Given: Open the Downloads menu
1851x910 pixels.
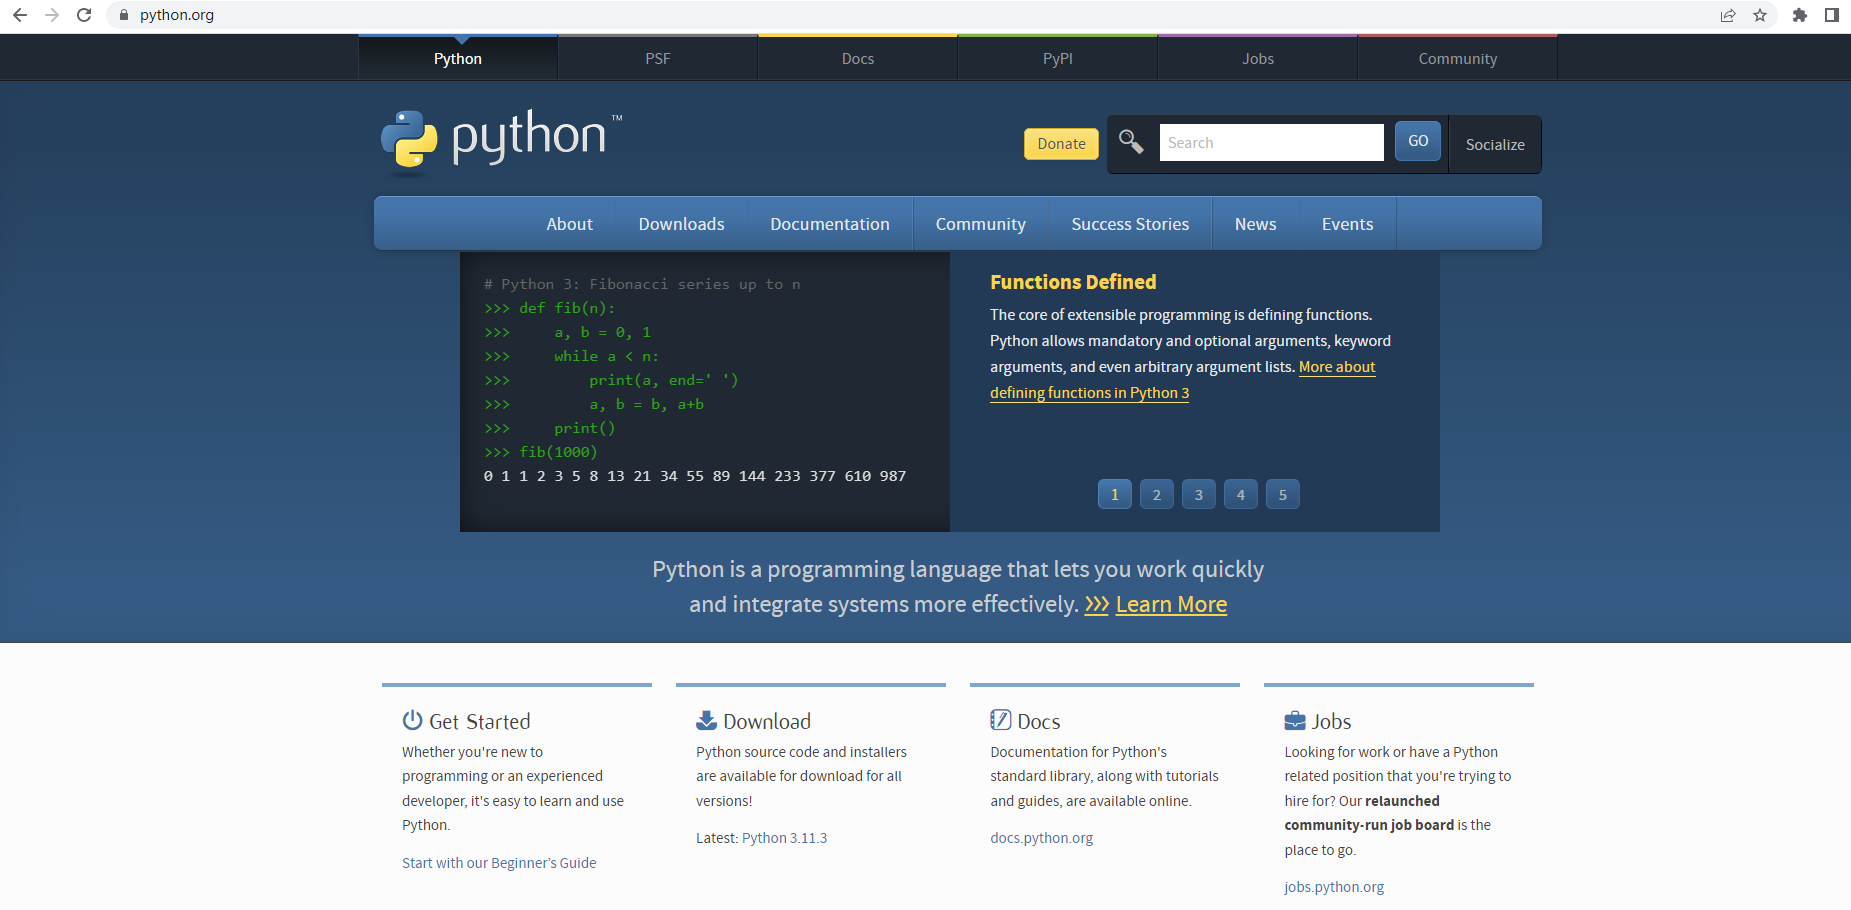Looking at the screenshot, I should (x=682, y=224).
